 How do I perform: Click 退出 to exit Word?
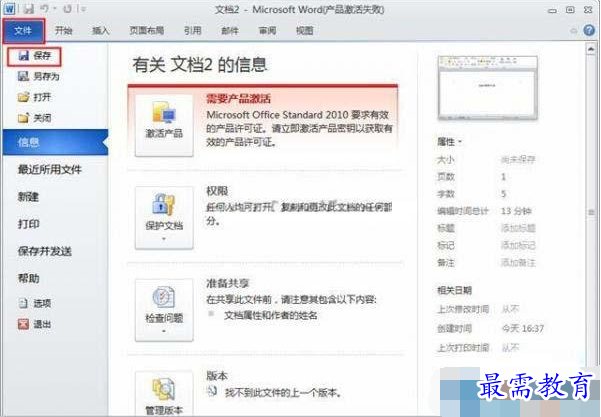click(x=34, y=324)
